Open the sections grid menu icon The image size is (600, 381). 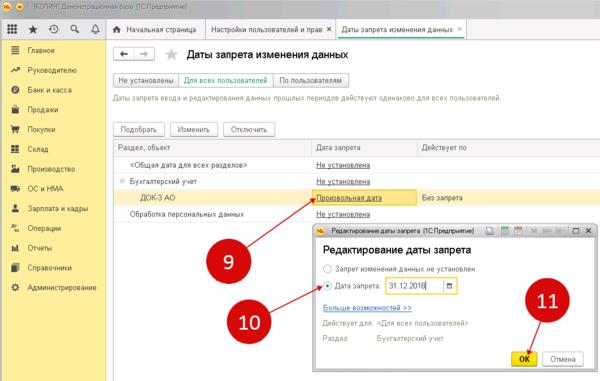12,29
